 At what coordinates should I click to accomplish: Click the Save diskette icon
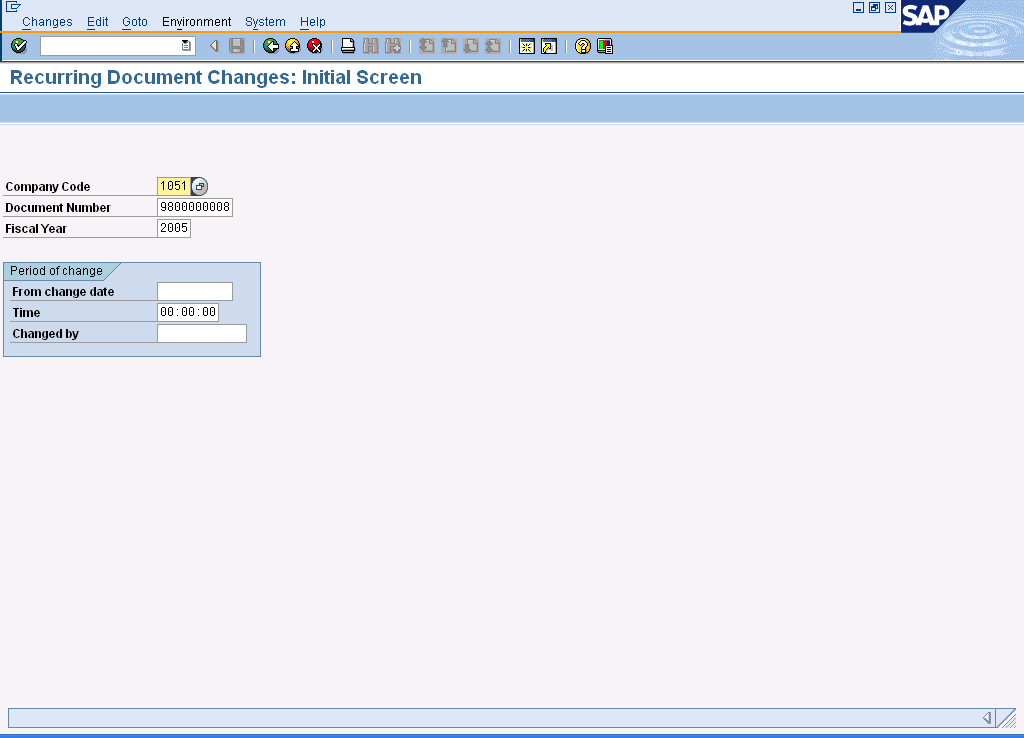tap(236, 46)
